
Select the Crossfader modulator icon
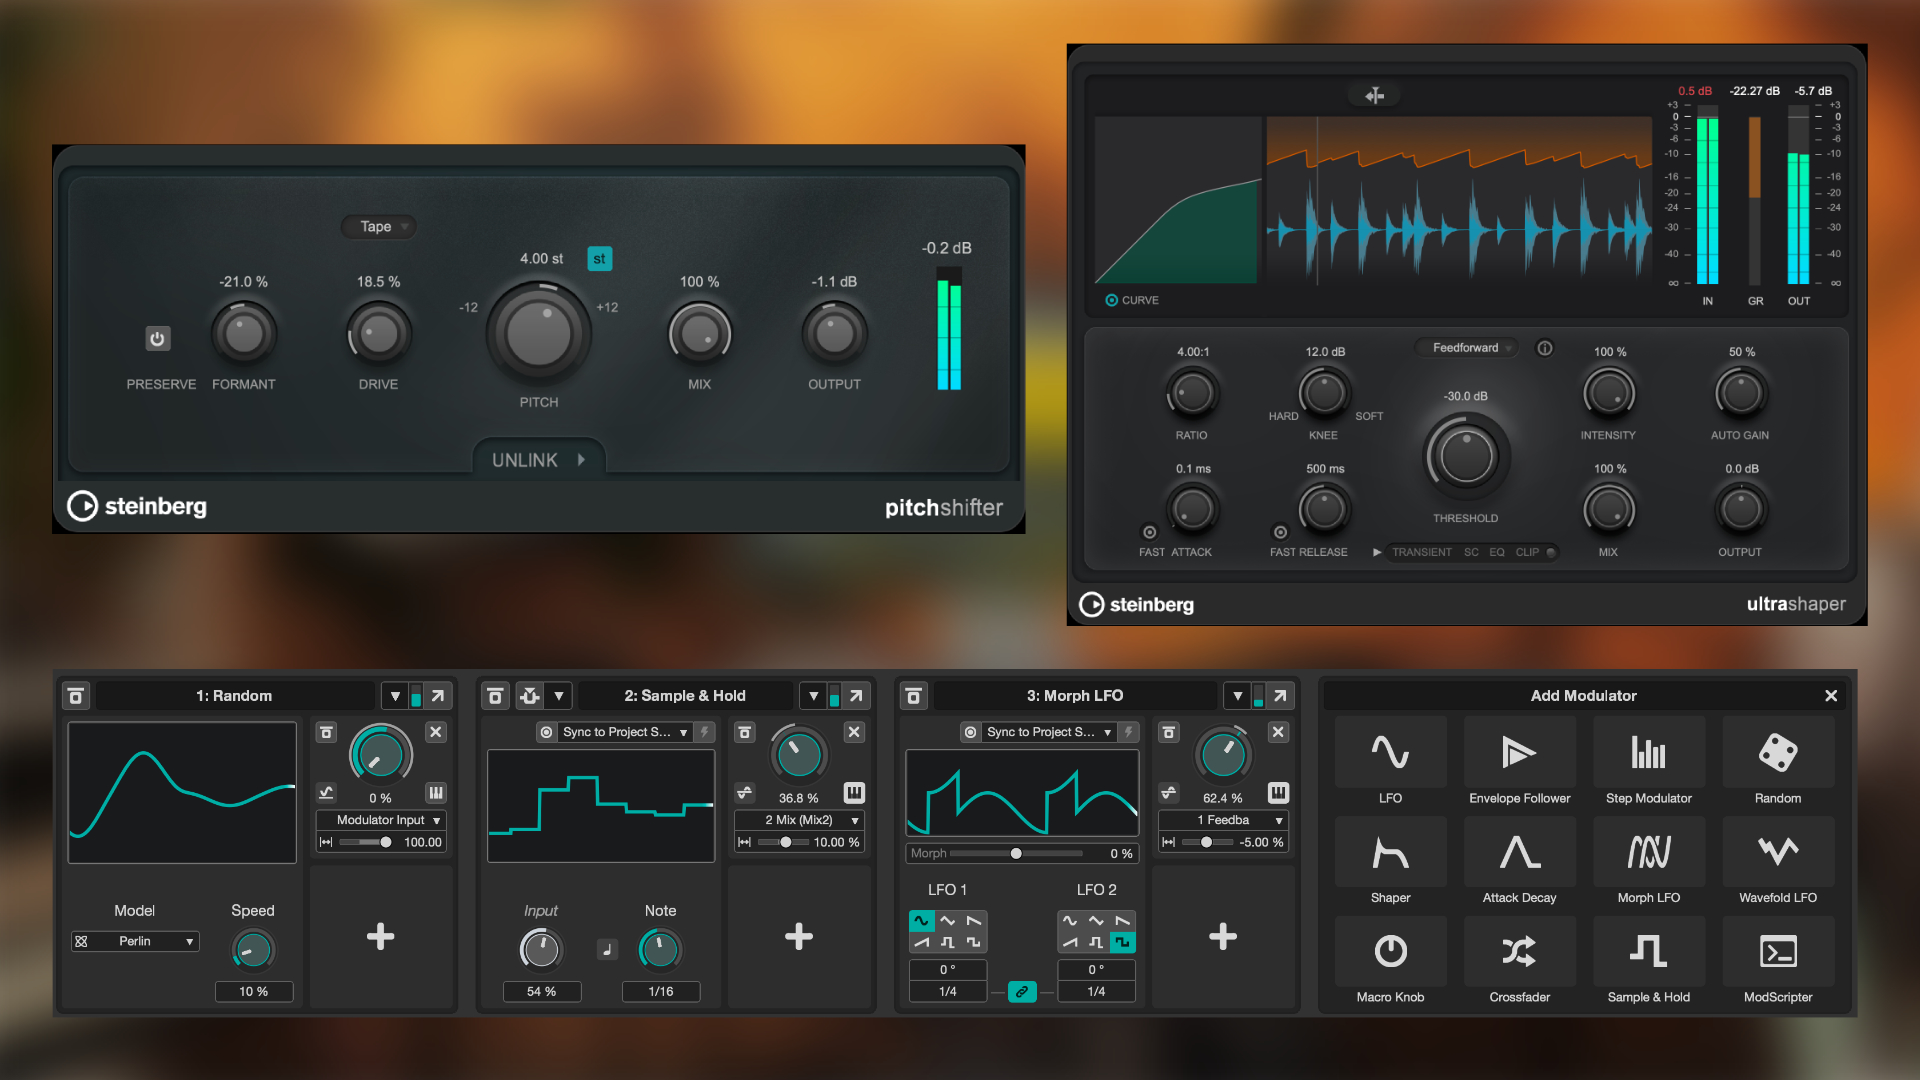point(1519,952)
